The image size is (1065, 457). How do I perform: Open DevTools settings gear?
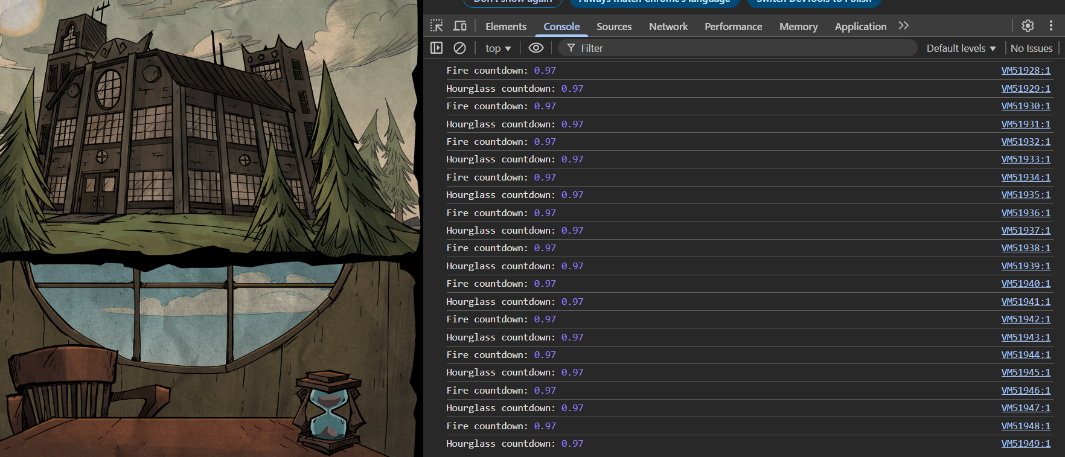[x=1027, y=26]
